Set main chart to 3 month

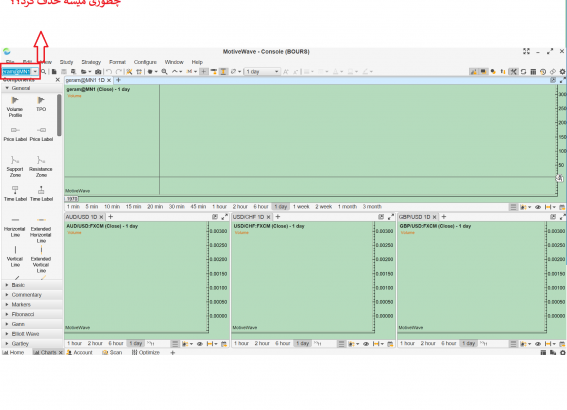(372, 207)
